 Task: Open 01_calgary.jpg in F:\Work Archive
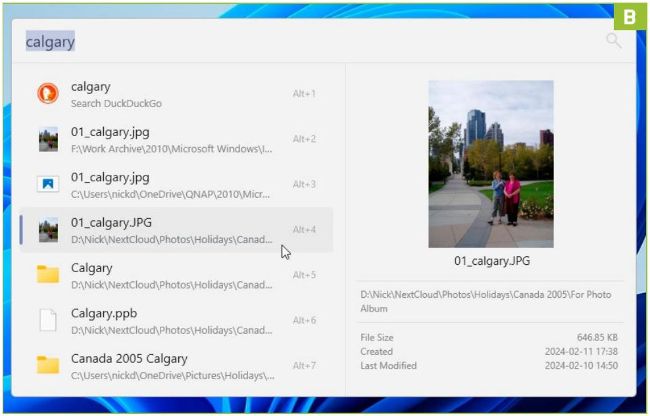(x=176, y=139)
